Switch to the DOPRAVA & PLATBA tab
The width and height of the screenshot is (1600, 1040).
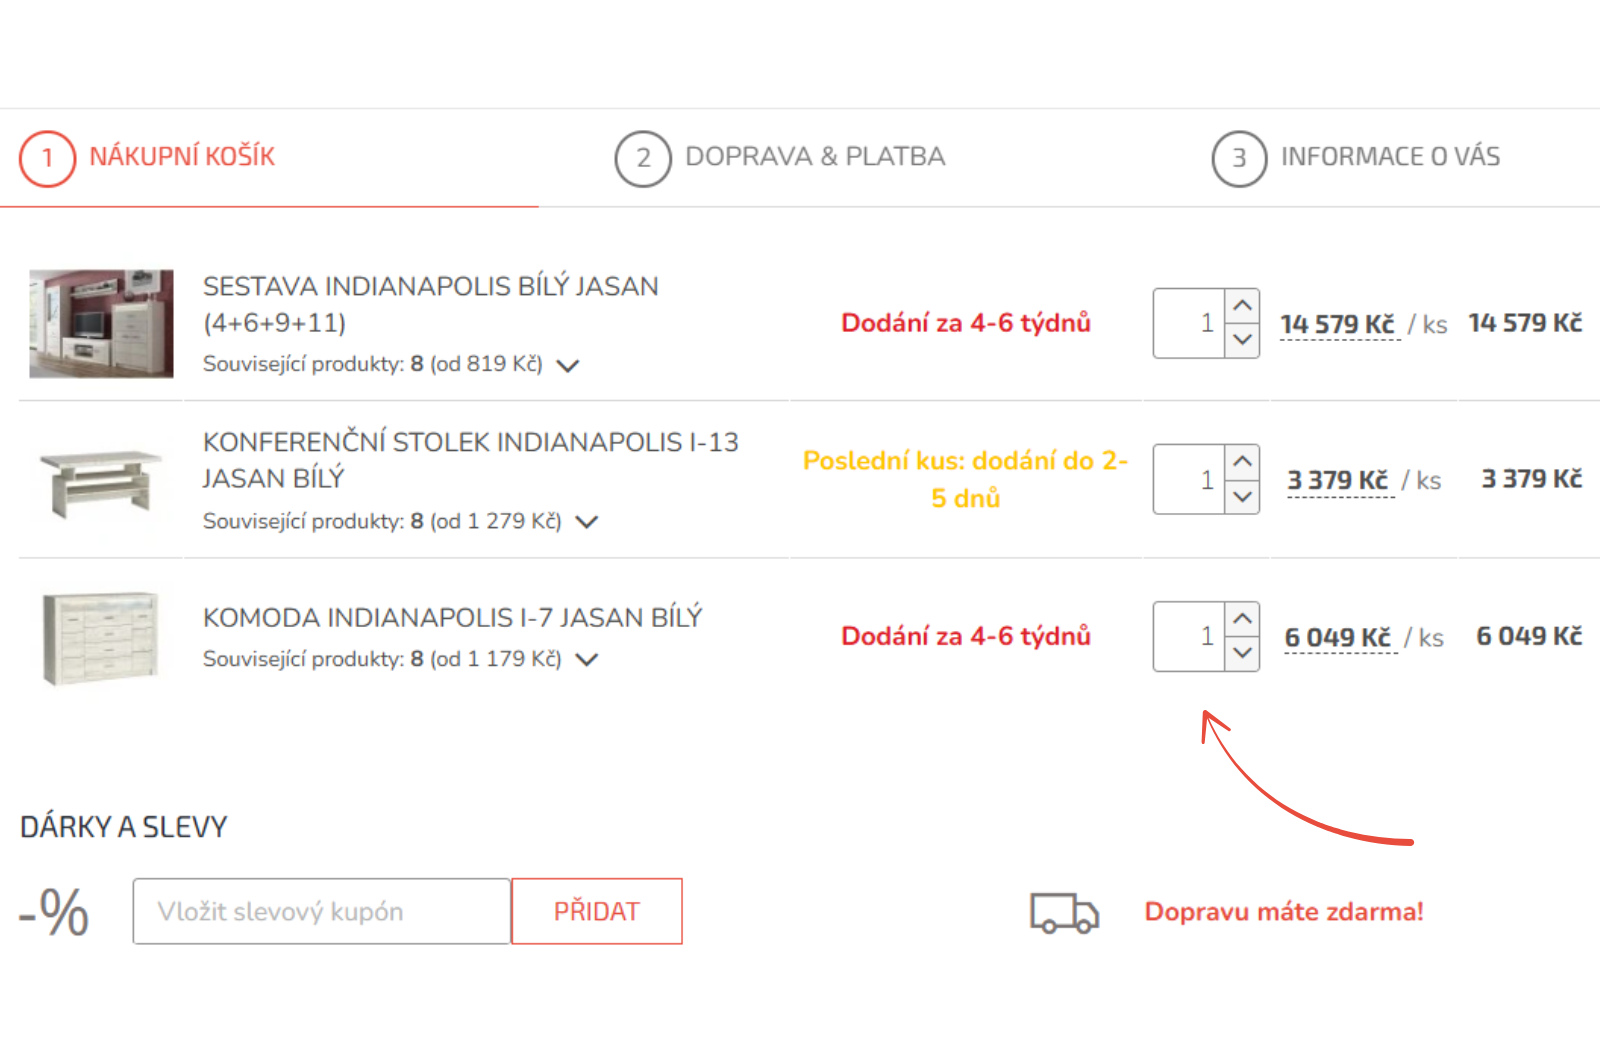815,157
